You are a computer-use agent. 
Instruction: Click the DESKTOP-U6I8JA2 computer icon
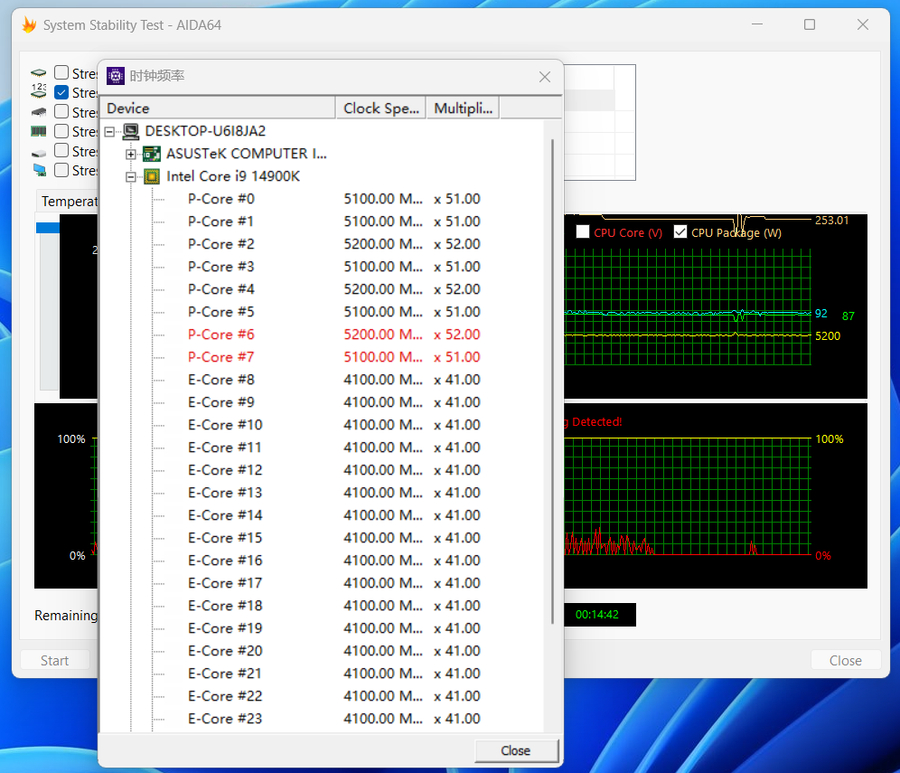(x=130, y=131)
